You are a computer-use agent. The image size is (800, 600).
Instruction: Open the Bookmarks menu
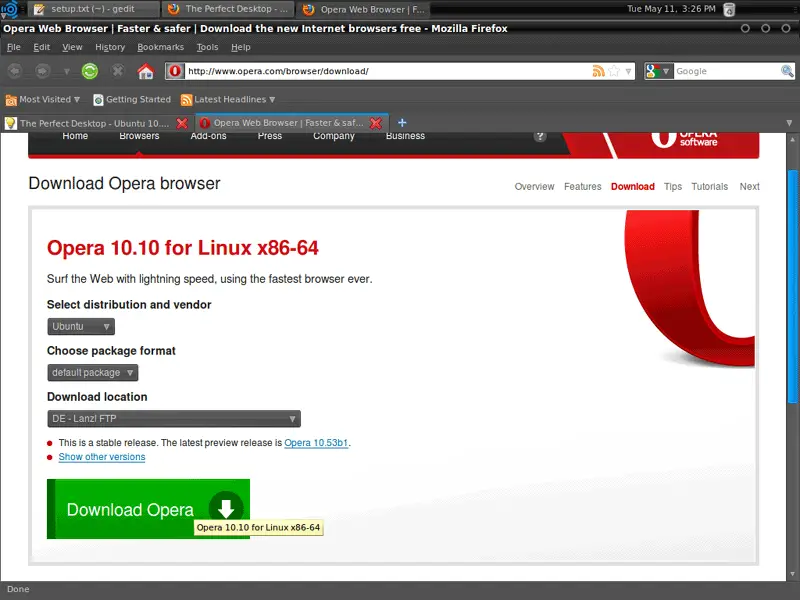coord(160,47)
